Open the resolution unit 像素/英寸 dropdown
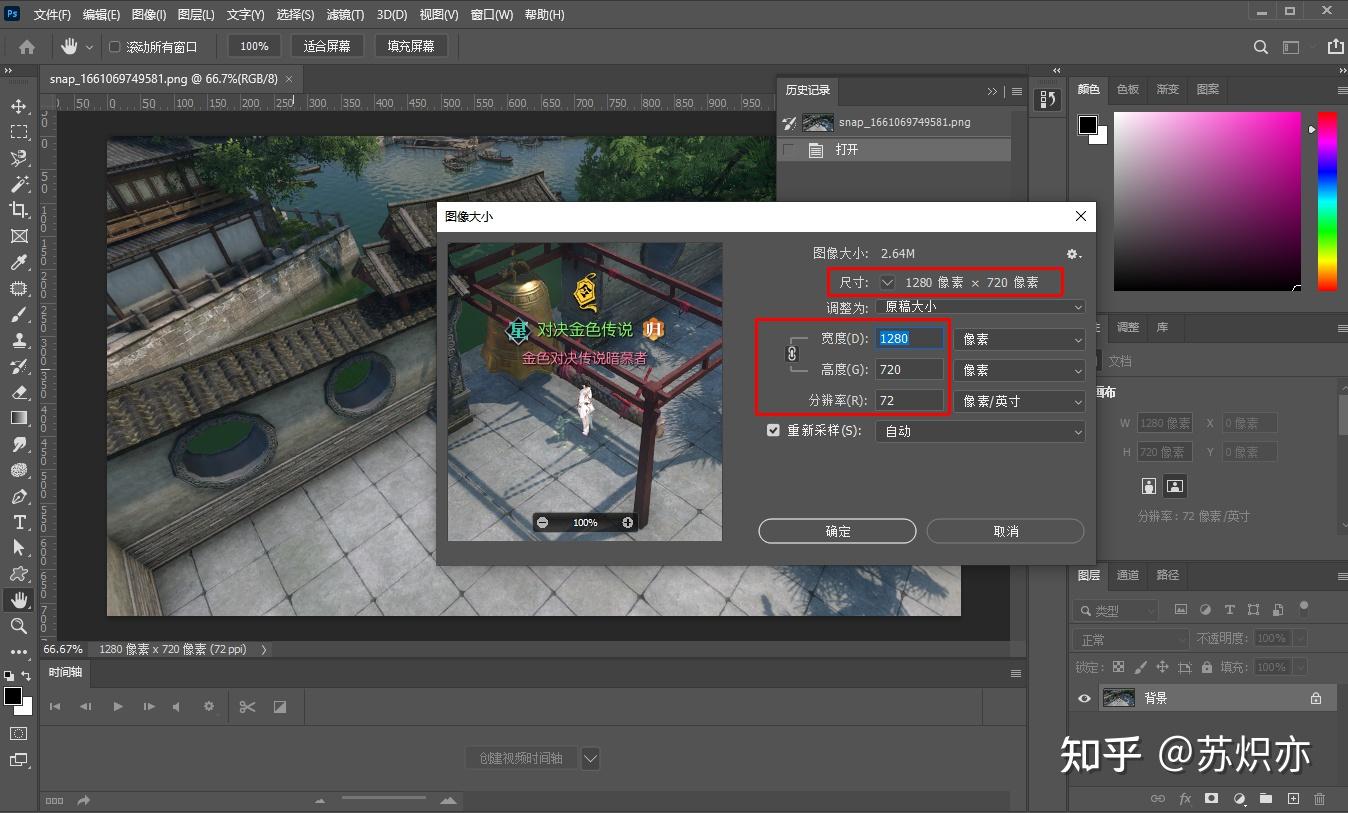1348x813 pixels. click(x=1019, y=401)
